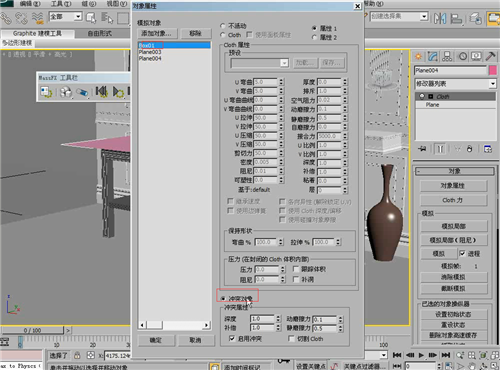Open the 视图 (Views) menu
500x370 pixels.
coord(117,4)
